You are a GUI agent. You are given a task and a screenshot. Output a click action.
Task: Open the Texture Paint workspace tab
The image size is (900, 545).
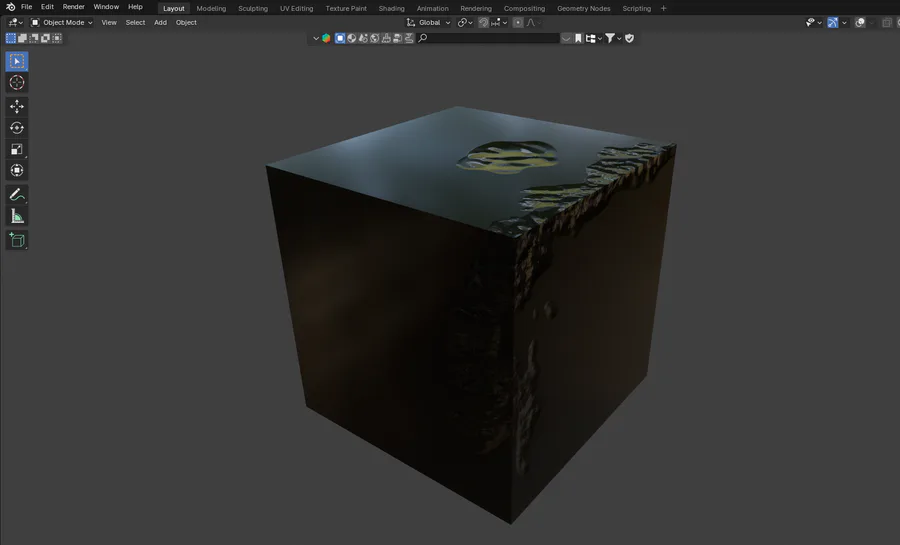point(346,8)
